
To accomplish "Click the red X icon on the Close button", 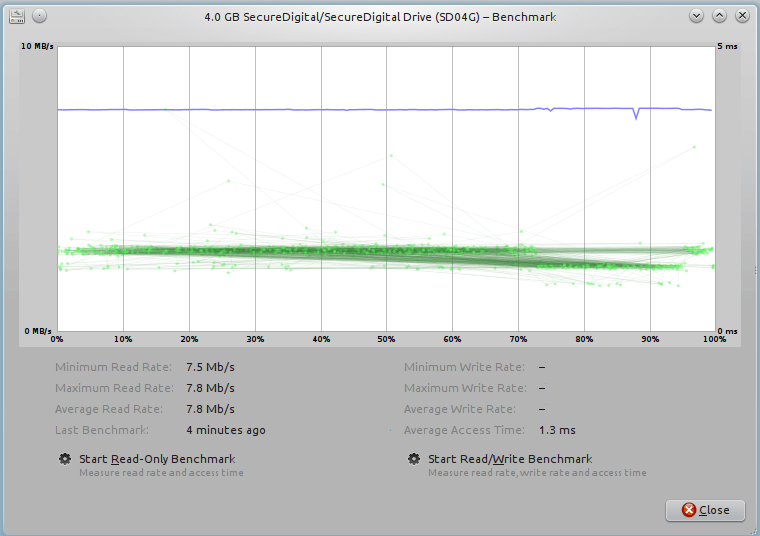I will [x=689, y=510].
